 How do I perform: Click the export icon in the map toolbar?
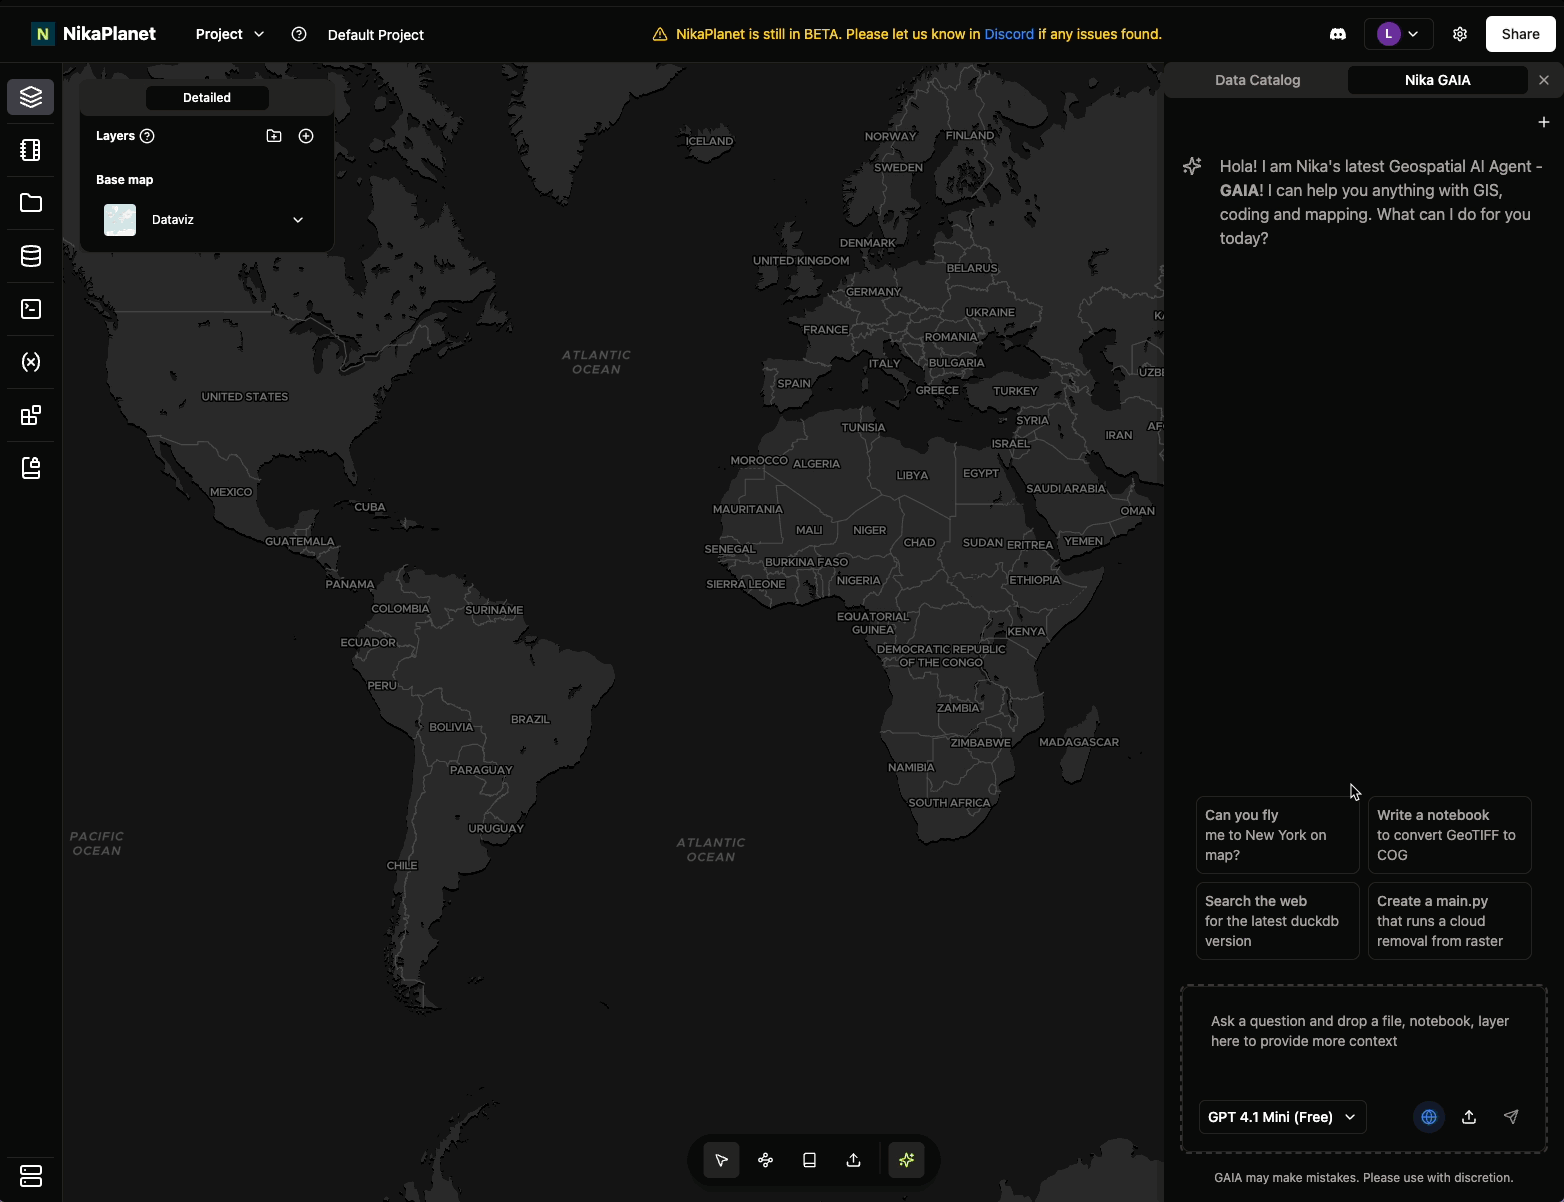853,1160
